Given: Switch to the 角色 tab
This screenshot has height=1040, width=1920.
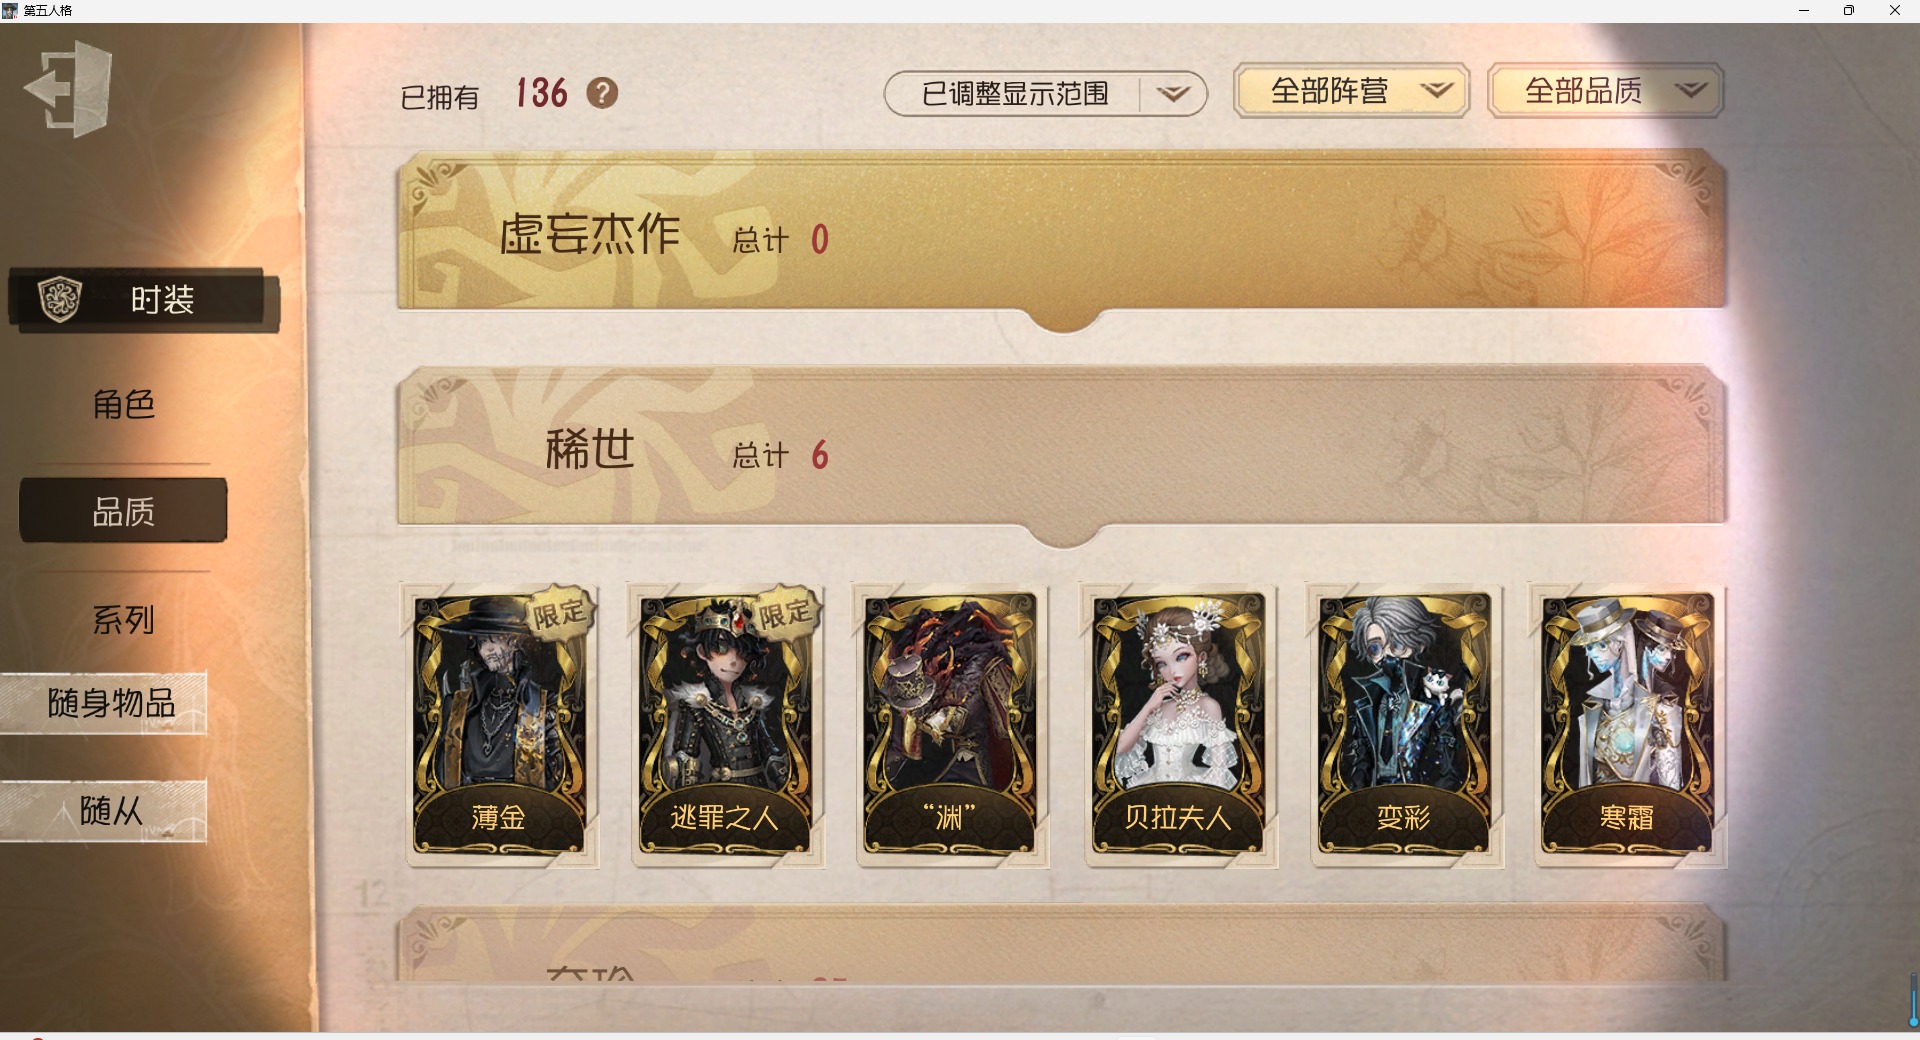Looking at the screenshot, I should (x=124, y=404).
